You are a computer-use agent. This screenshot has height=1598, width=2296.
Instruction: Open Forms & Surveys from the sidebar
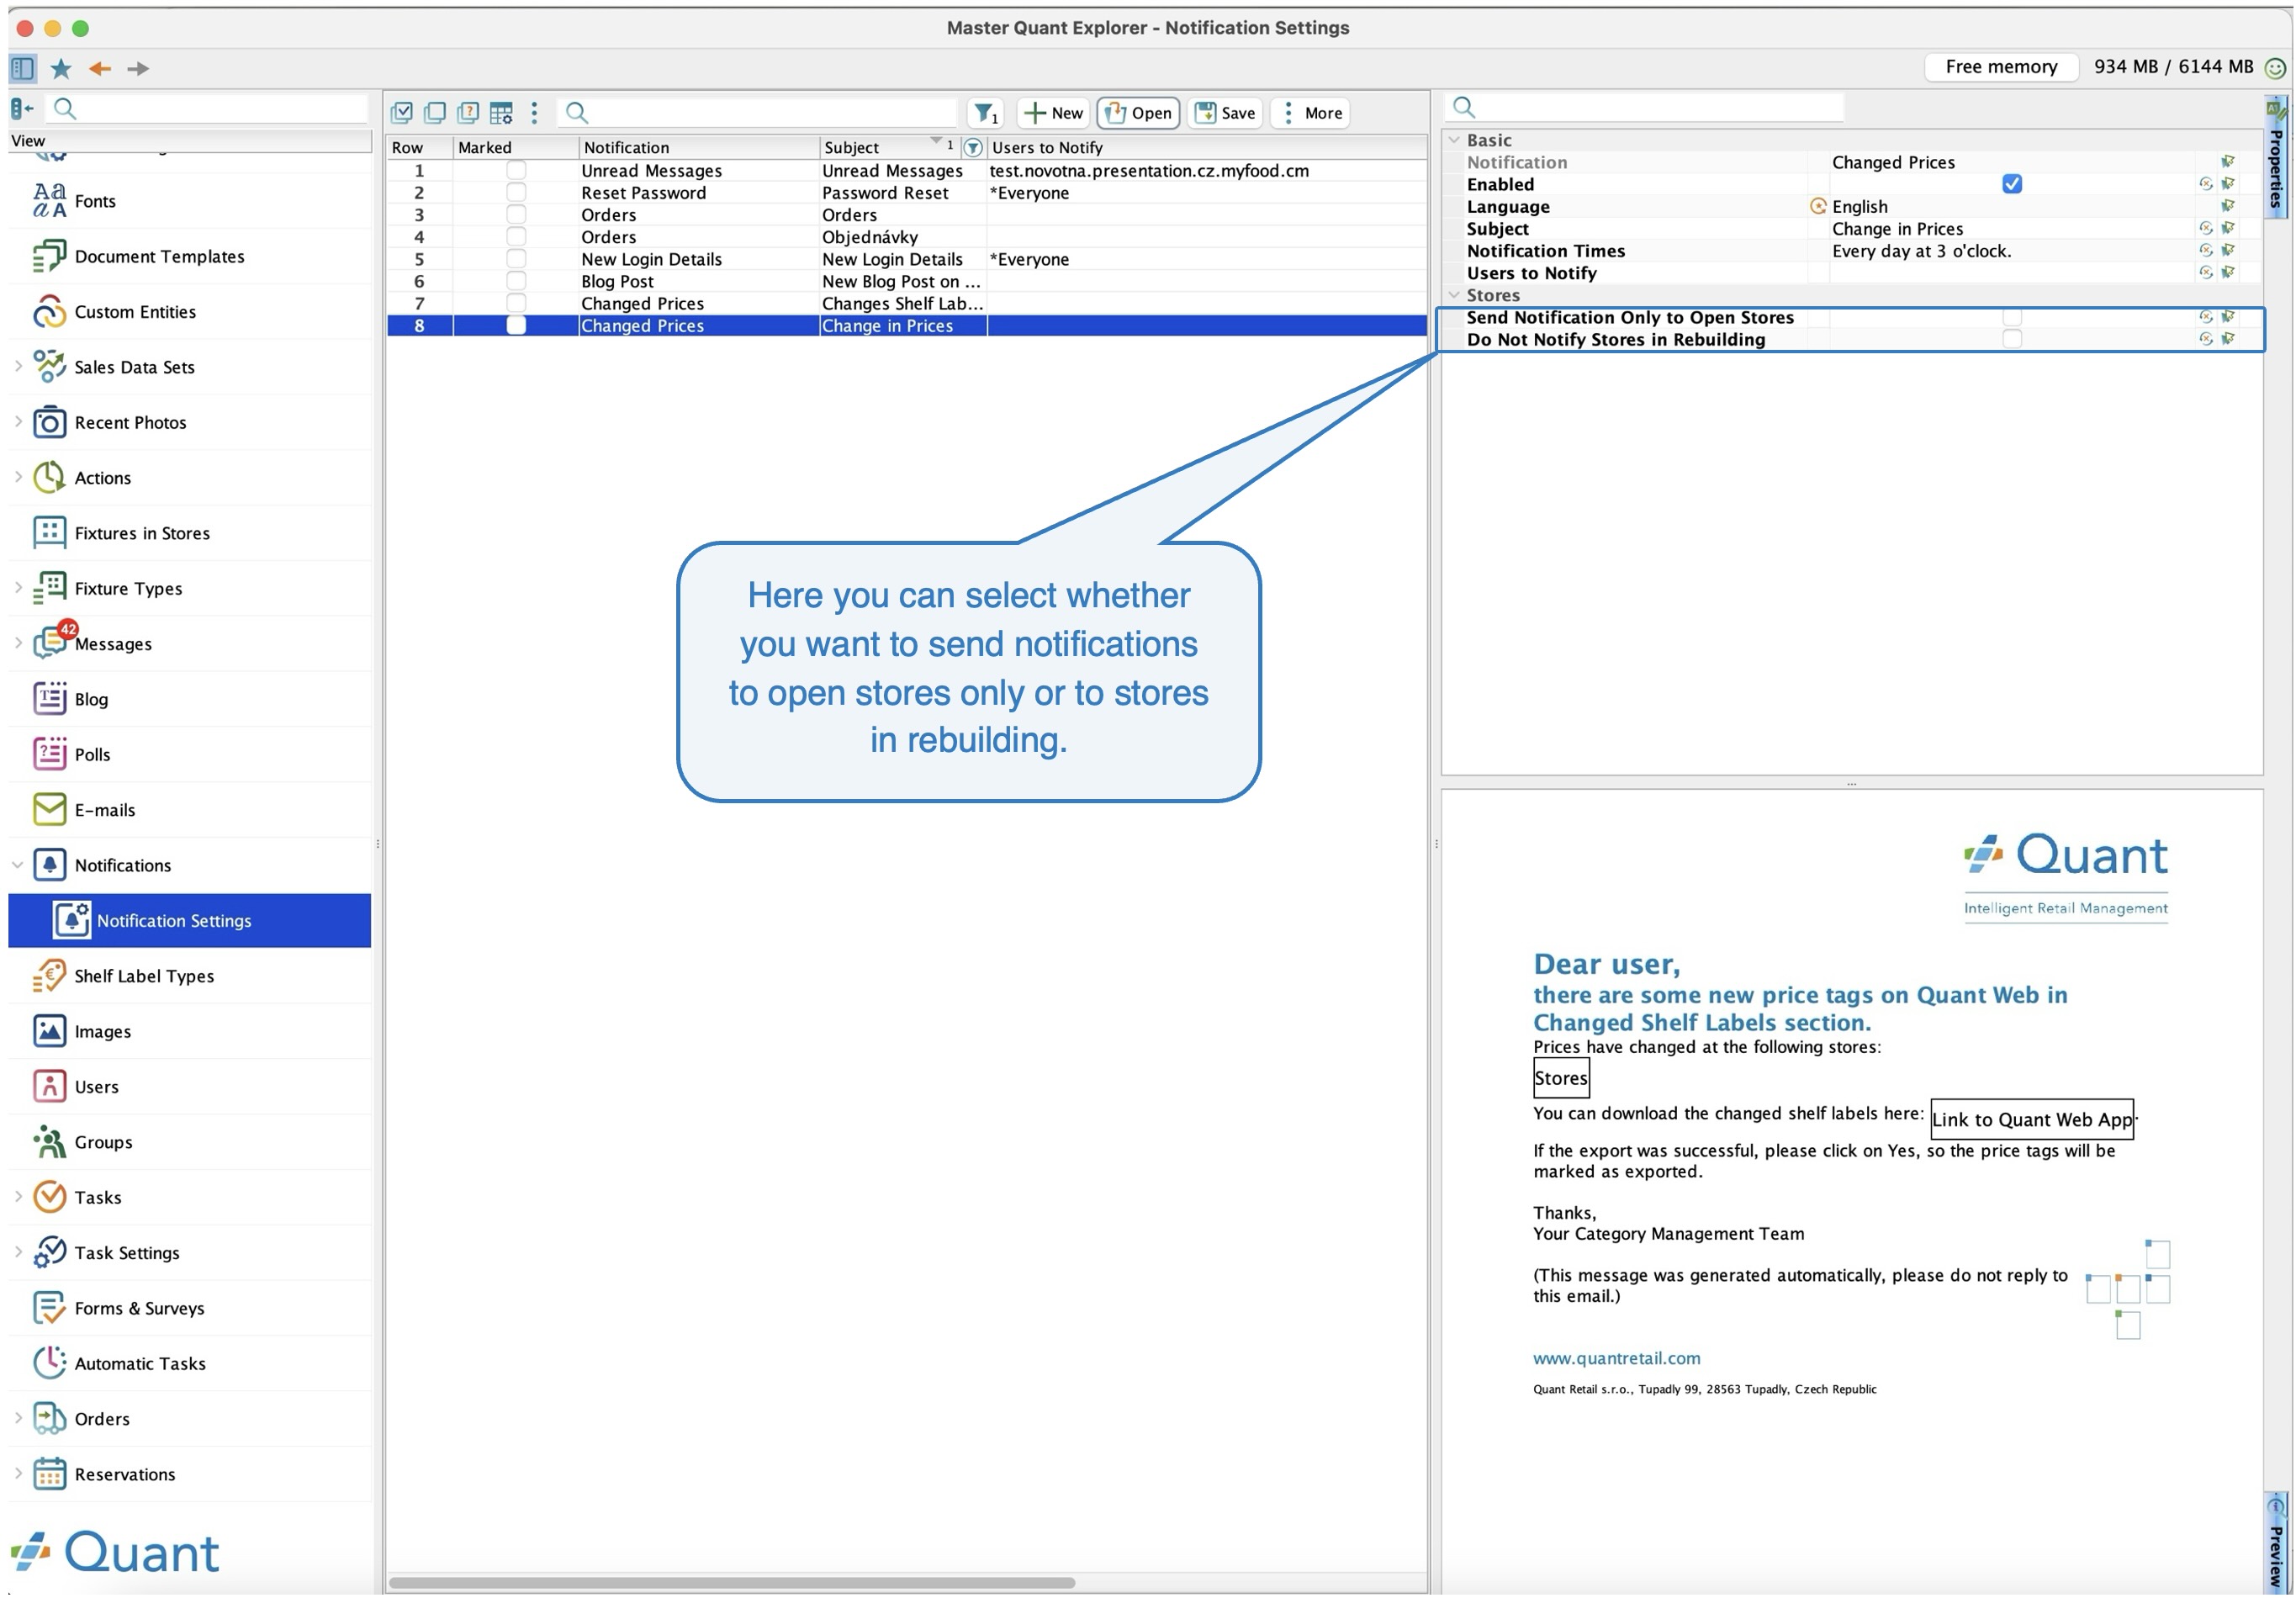coord(190,1308)
